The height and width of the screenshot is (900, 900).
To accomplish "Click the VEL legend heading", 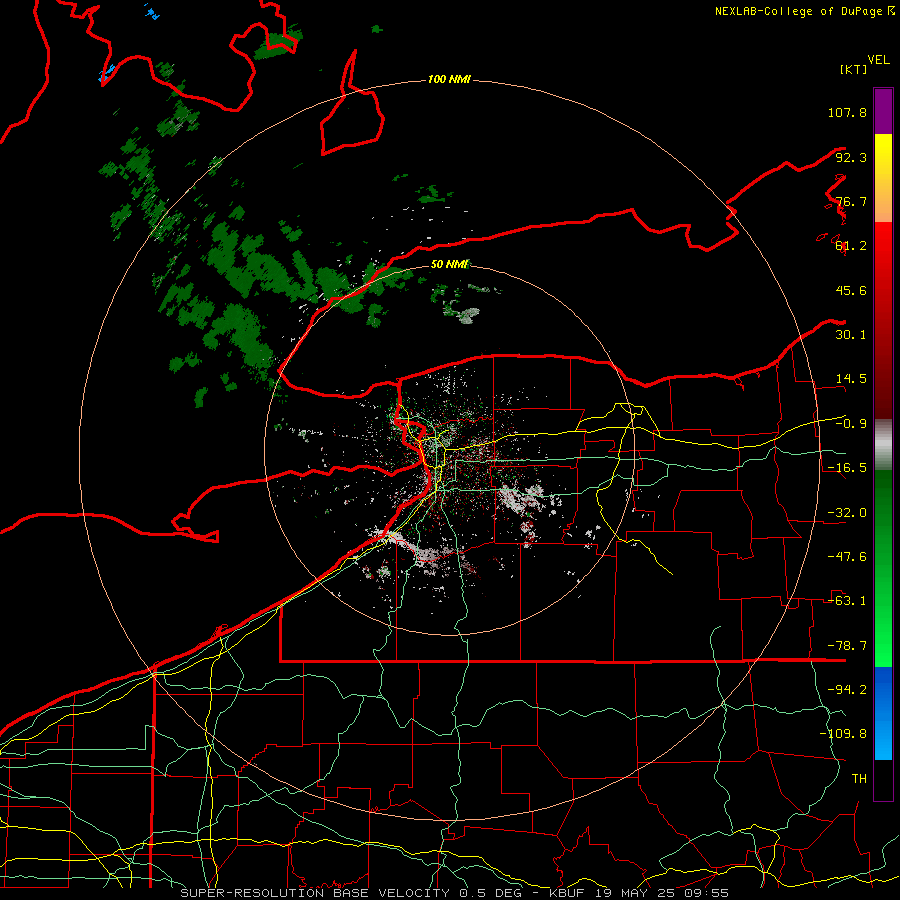I will coord(878,60).
